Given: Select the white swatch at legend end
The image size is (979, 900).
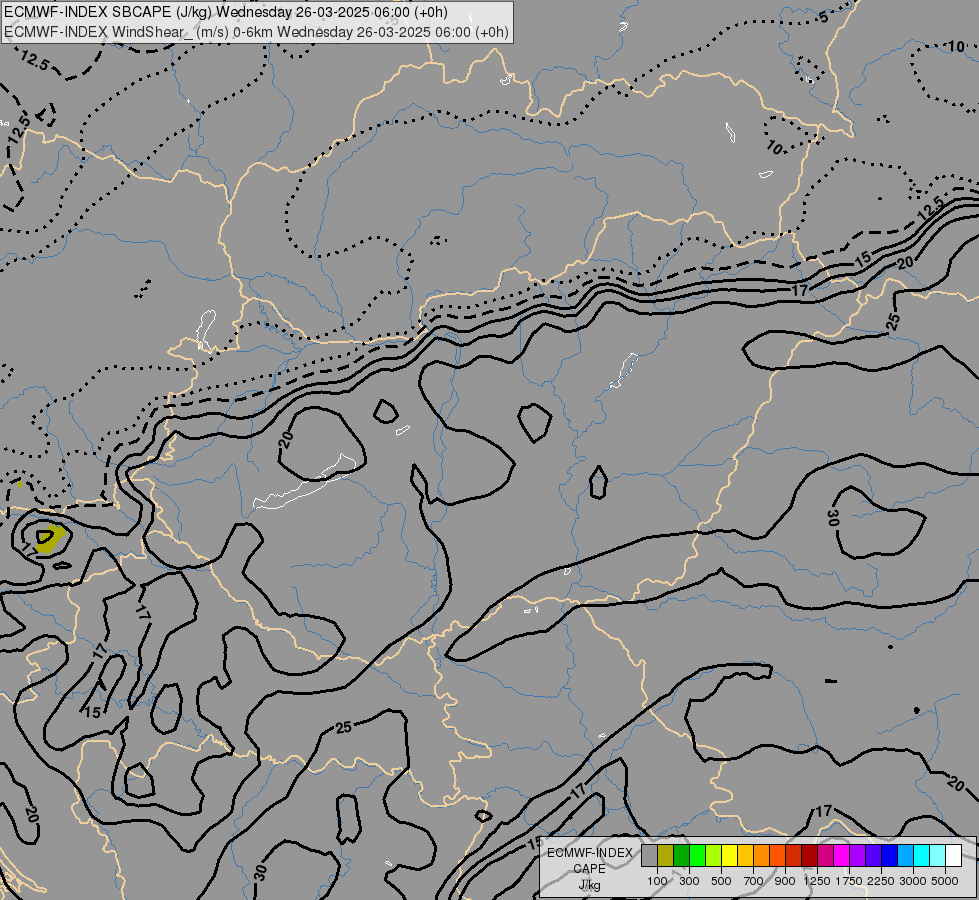Looking at the screenshot, I should 953,856.
